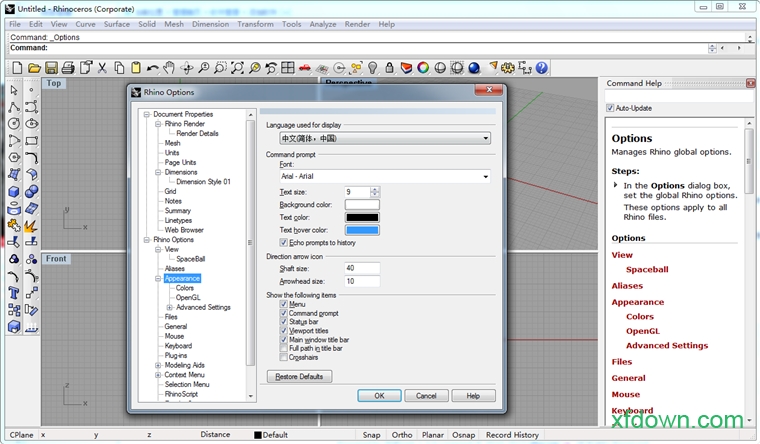Viewport: 760px width, 444px height.
Task: Open the Analyze menu
Action: tap(322, 24)
